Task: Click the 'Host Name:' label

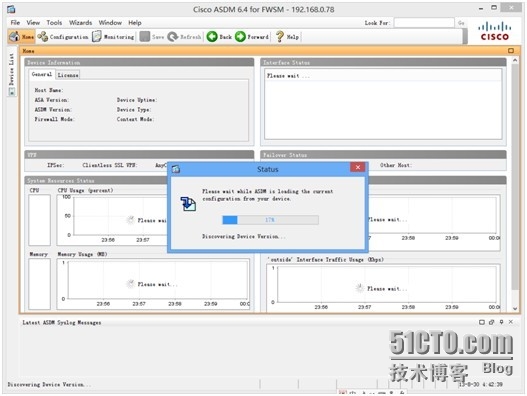Action: tap(49, 90)
